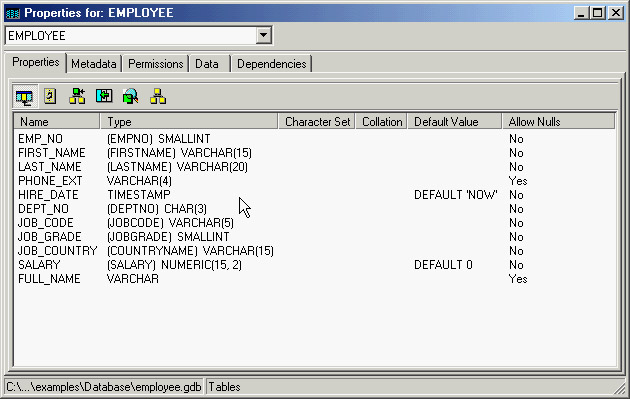Sort by the Name column header
Image resolution: width=630 pixels, height=399 pixels.
click(57, 121)
